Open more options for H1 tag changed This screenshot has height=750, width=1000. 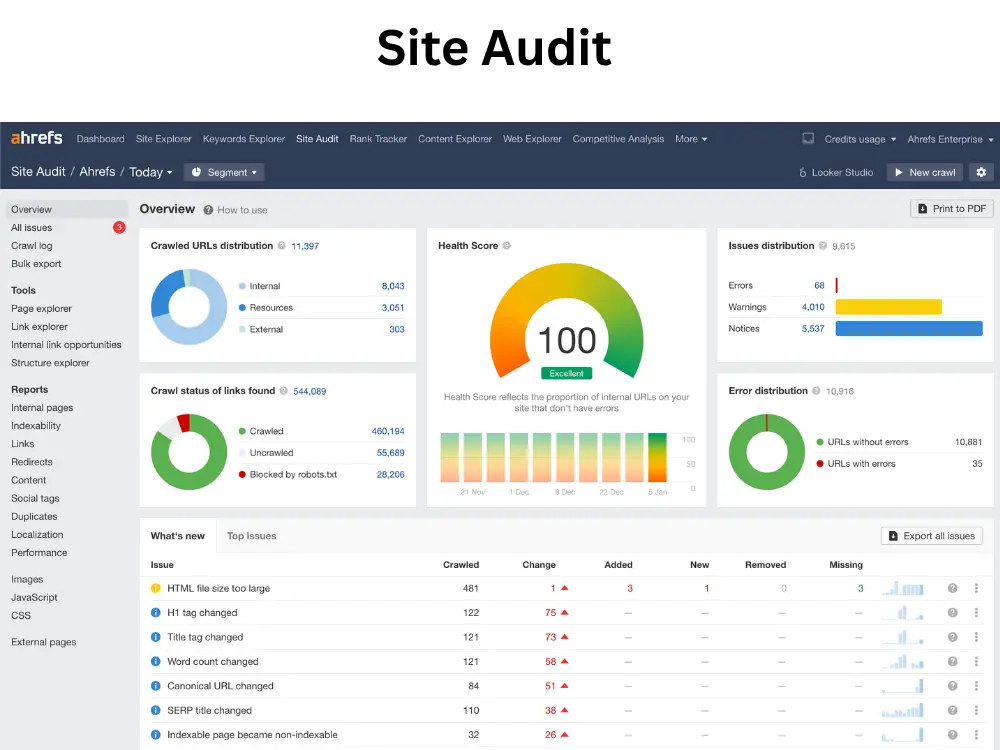[x=976, y=612]
